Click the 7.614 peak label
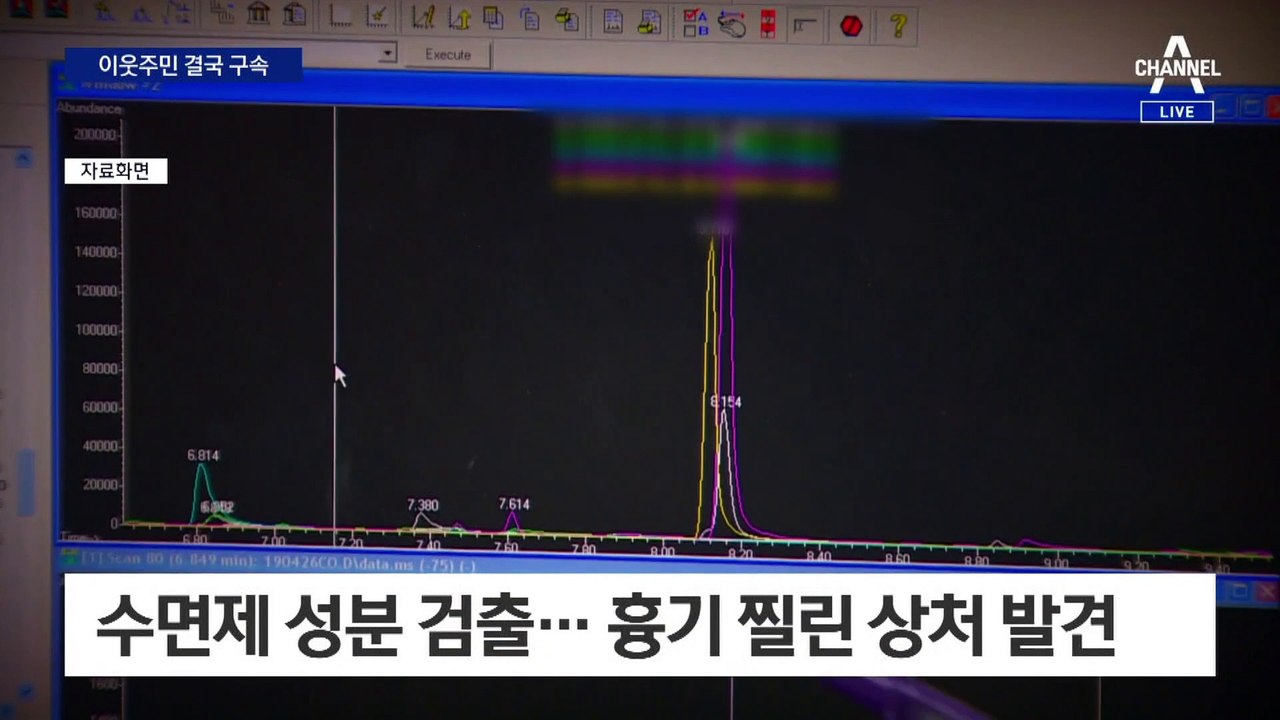The image size is (1280, 720). click(514, 504)
